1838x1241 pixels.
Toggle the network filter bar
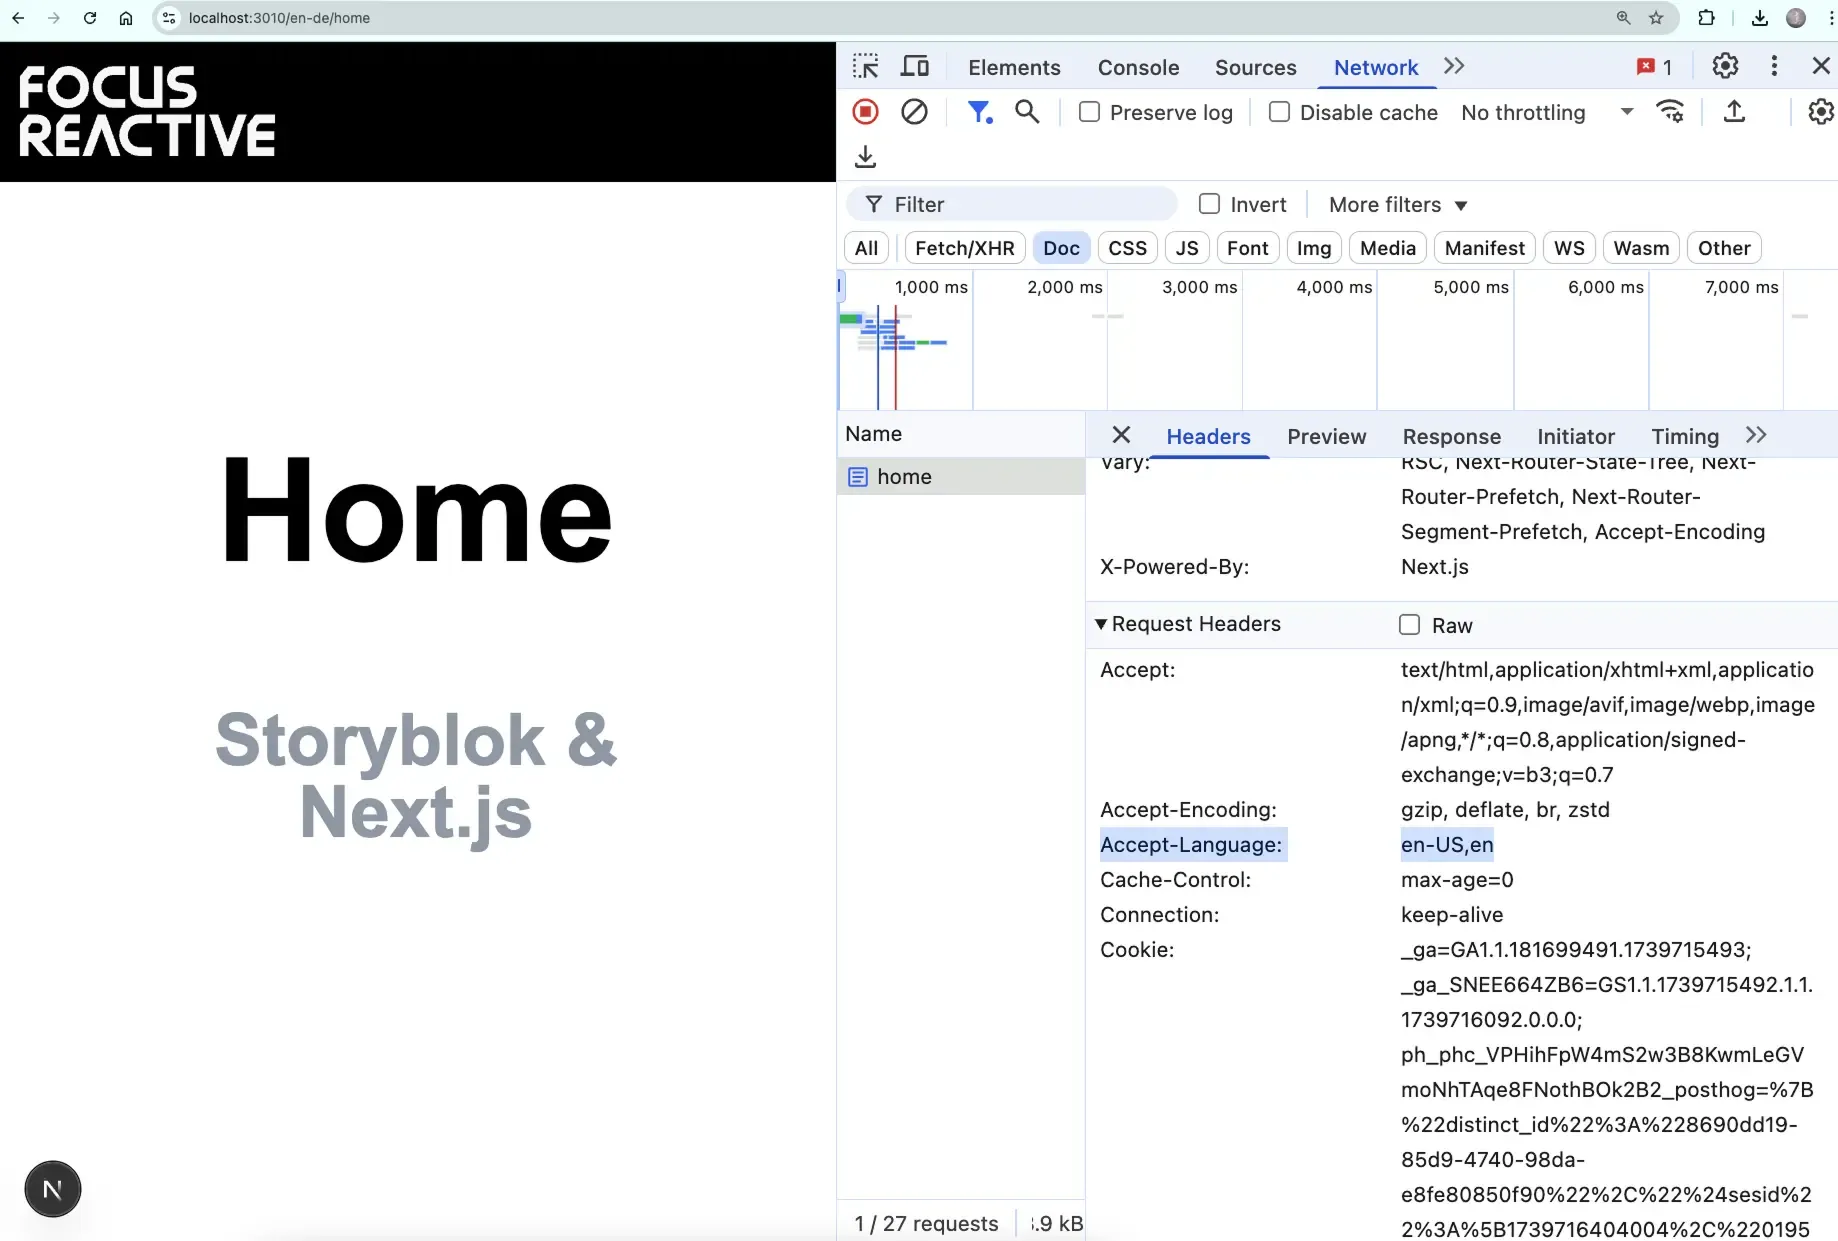pyautogui.click(x=979, y=112)
